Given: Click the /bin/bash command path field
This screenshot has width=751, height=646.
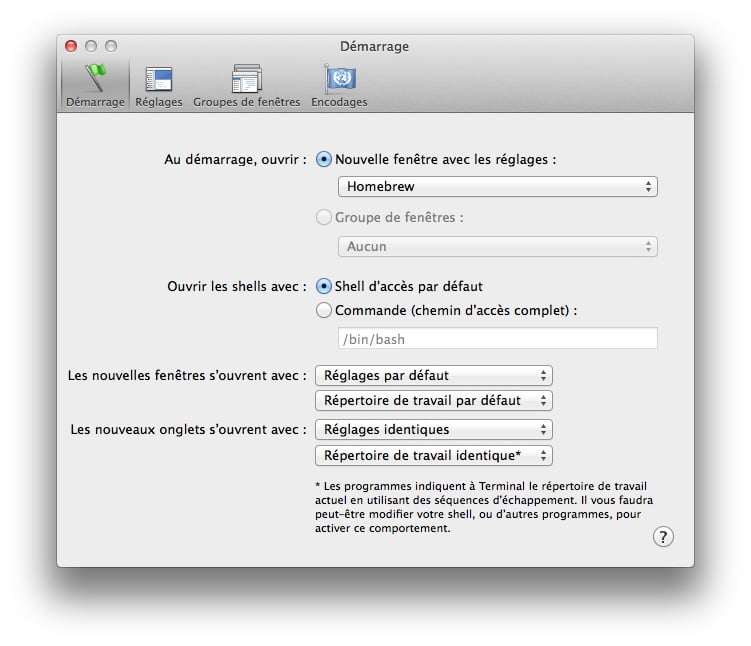Looking at the screenshot, I should pyautogui.click(x=497, y=339).
